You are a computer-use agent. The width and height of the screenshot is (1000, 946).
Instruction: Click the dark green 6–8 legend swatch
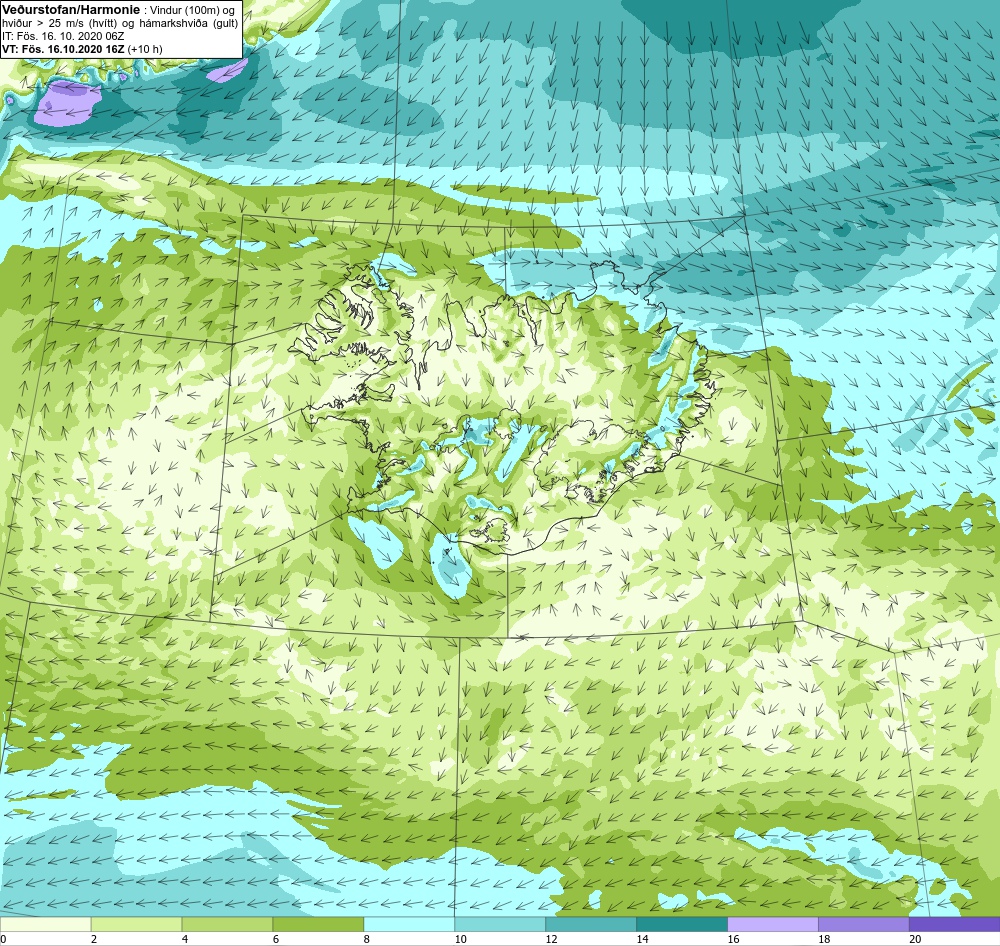point(318,924)
